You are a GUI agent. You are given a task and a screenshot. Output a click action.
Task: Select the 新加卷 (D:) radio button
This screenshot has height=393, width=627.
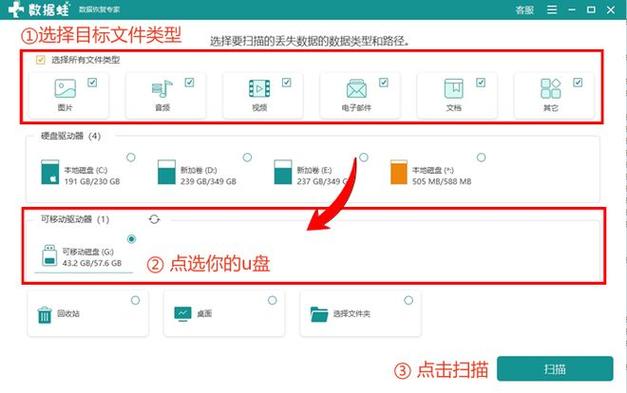[x=248, y=158]
